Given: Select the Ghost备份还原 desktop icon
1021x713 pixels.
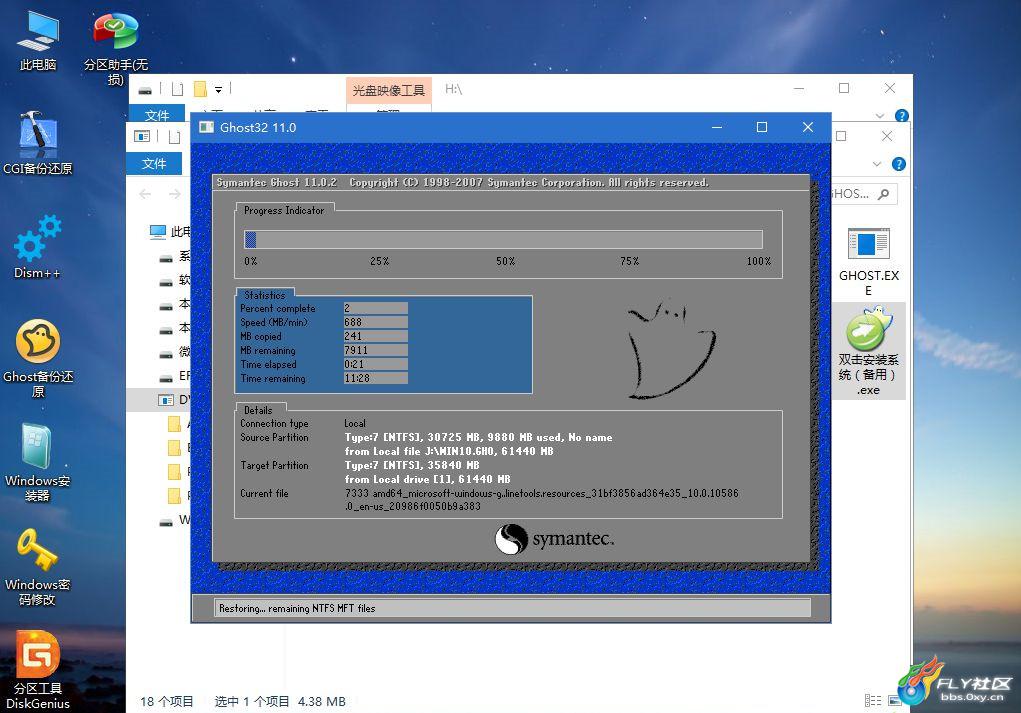Looking at the screenshot, I should coord(38,358).
